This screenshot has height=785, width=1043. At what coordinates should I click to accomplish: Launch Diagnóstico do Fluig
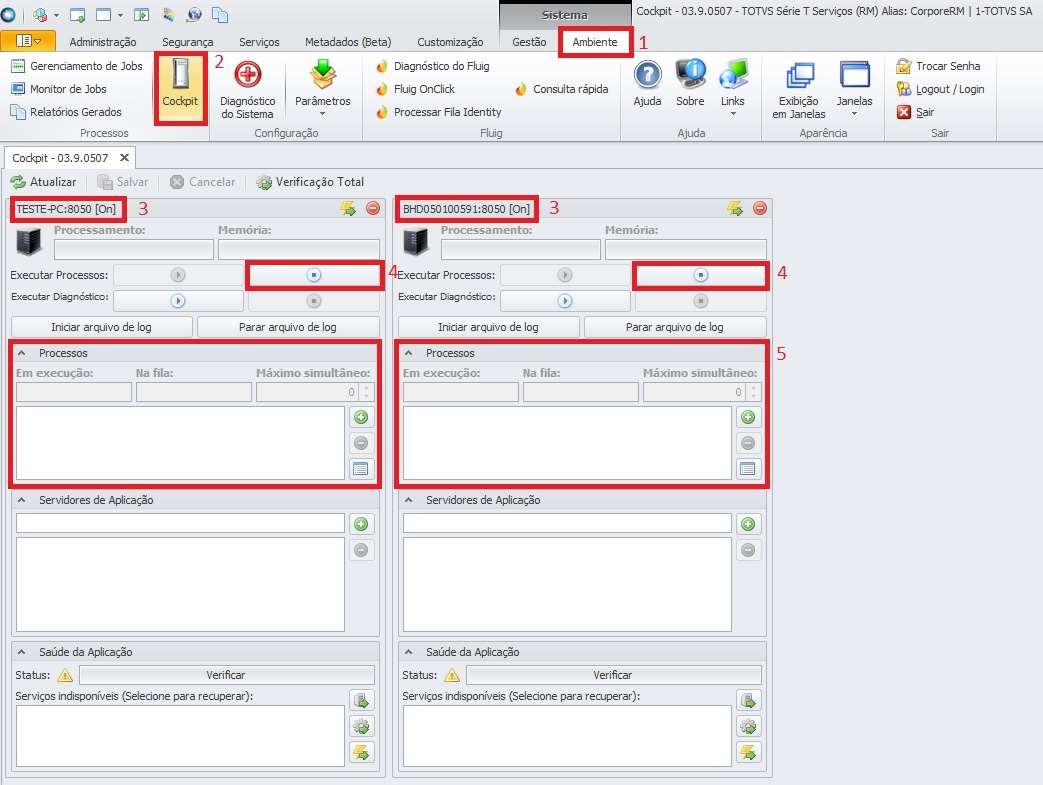pyautogui.click(x=433, y=66)
